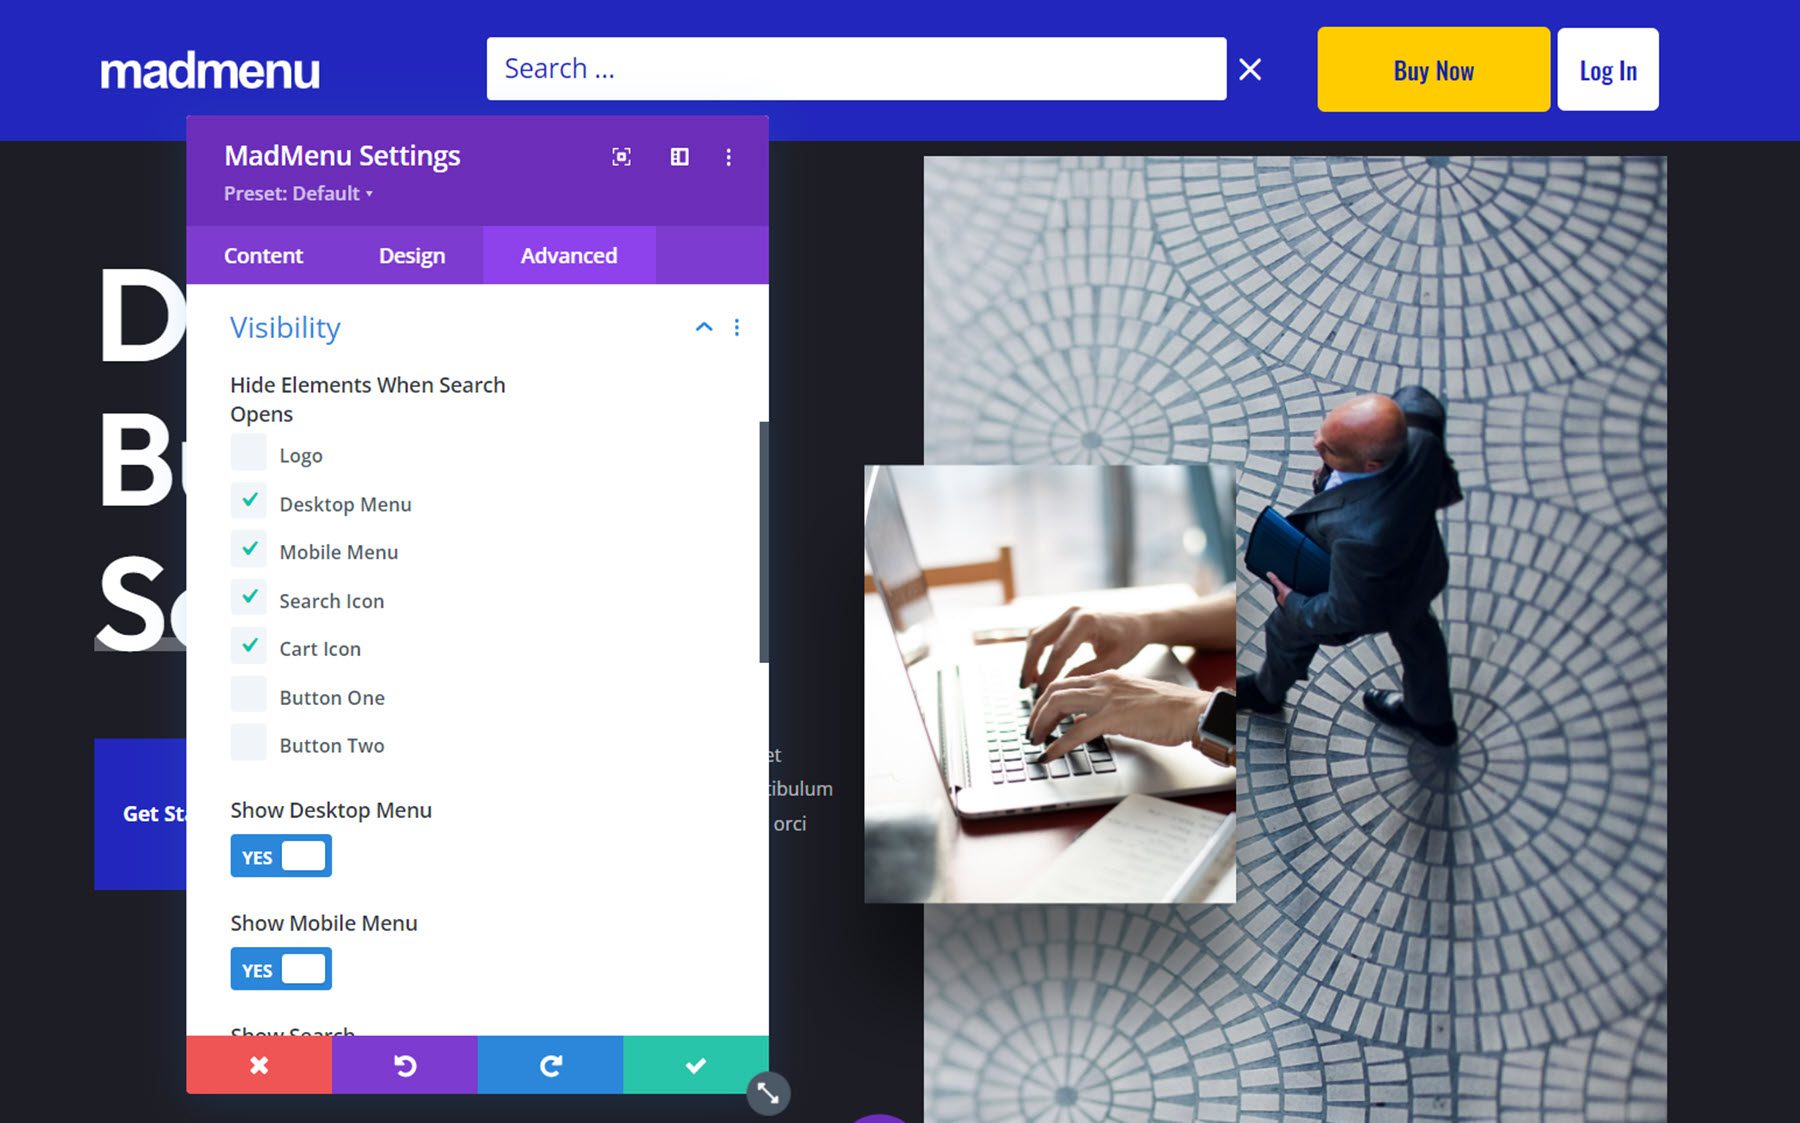
Task: Open the three-dot menu in MadMenu Settings header
Action: coord(729,157)
